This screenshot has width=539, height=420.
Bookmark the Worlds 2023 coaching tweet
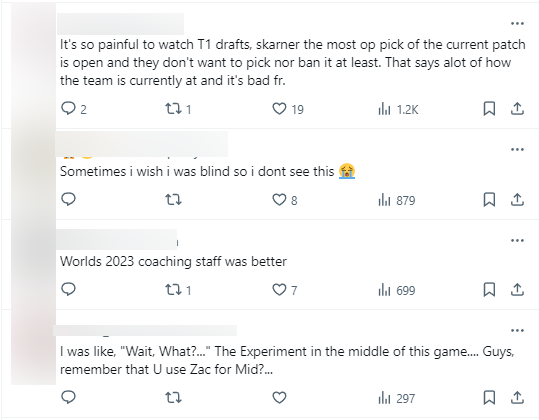click(x=489, y=290)
